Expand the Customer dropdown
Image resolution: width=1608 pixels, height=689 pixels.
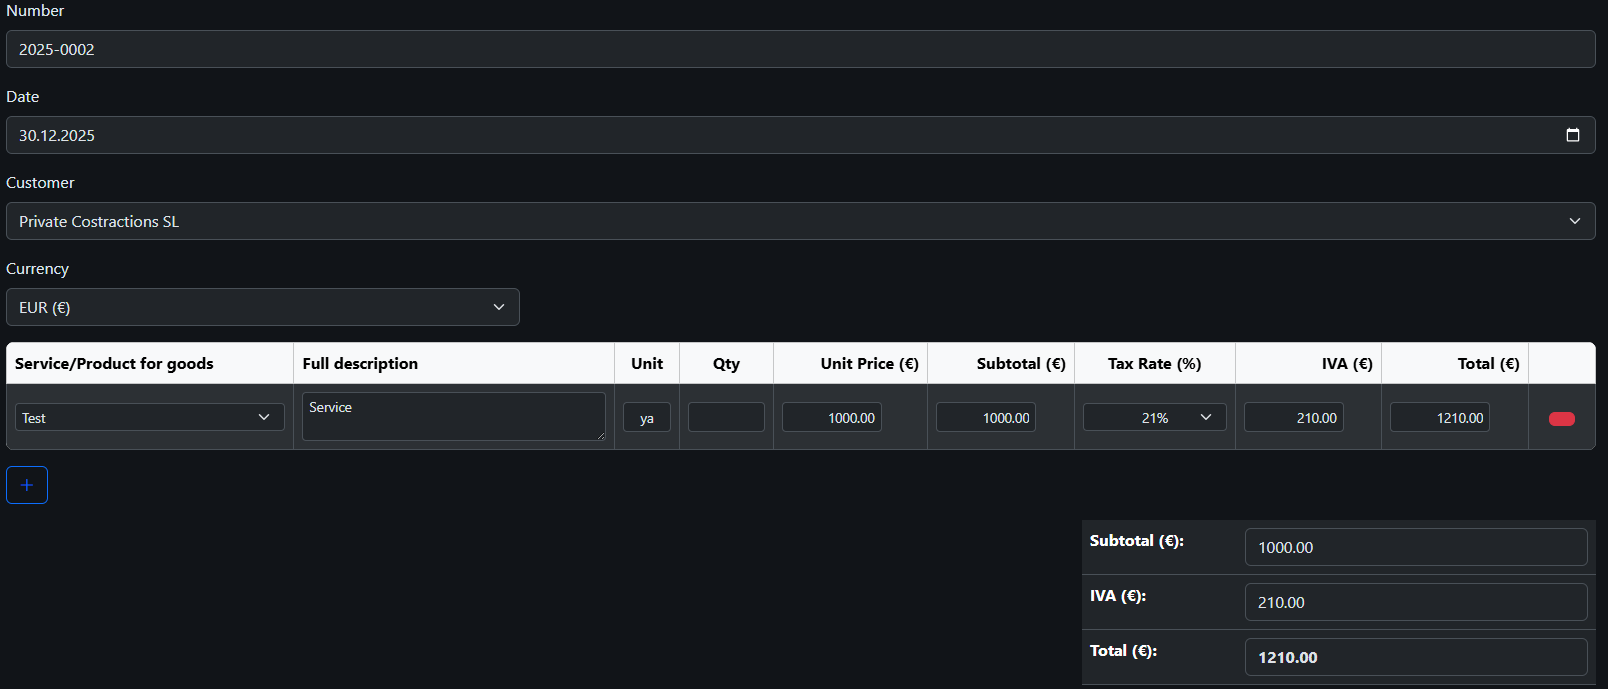800,221
